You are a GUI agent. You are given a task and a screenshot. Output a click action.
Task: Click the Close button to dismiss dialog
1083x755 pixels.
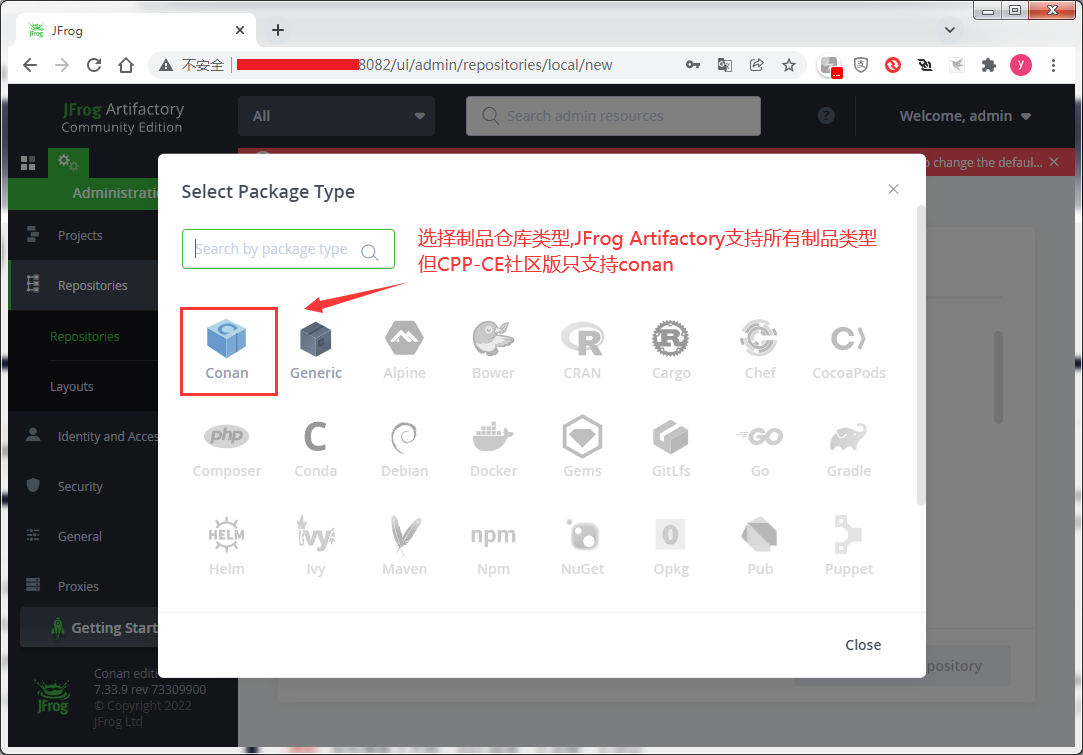coord(862,645)
